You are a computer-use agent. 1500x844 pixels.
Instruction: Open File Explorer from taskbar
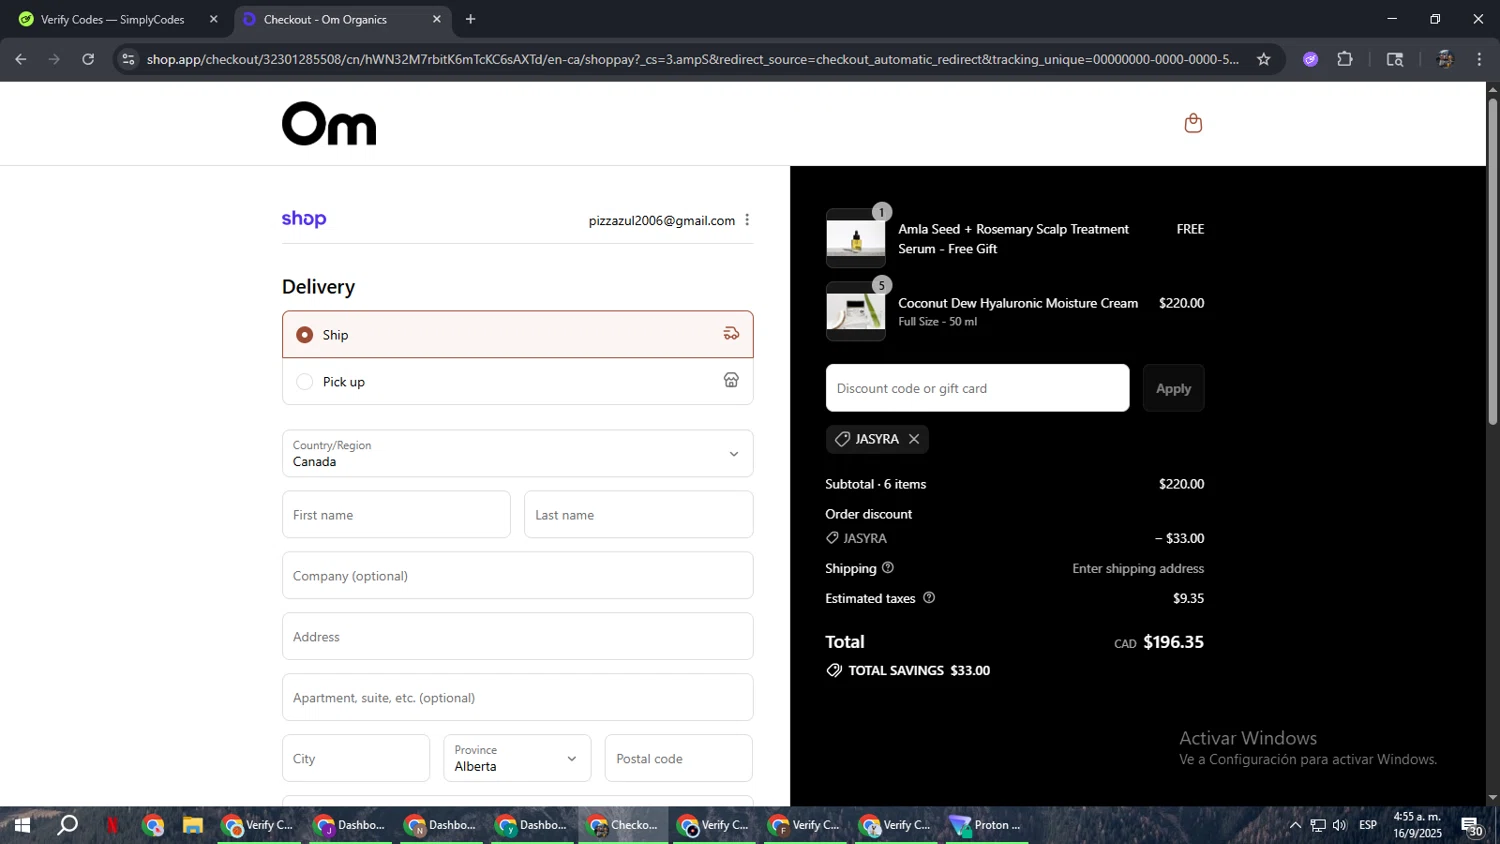tap(193, 825)
